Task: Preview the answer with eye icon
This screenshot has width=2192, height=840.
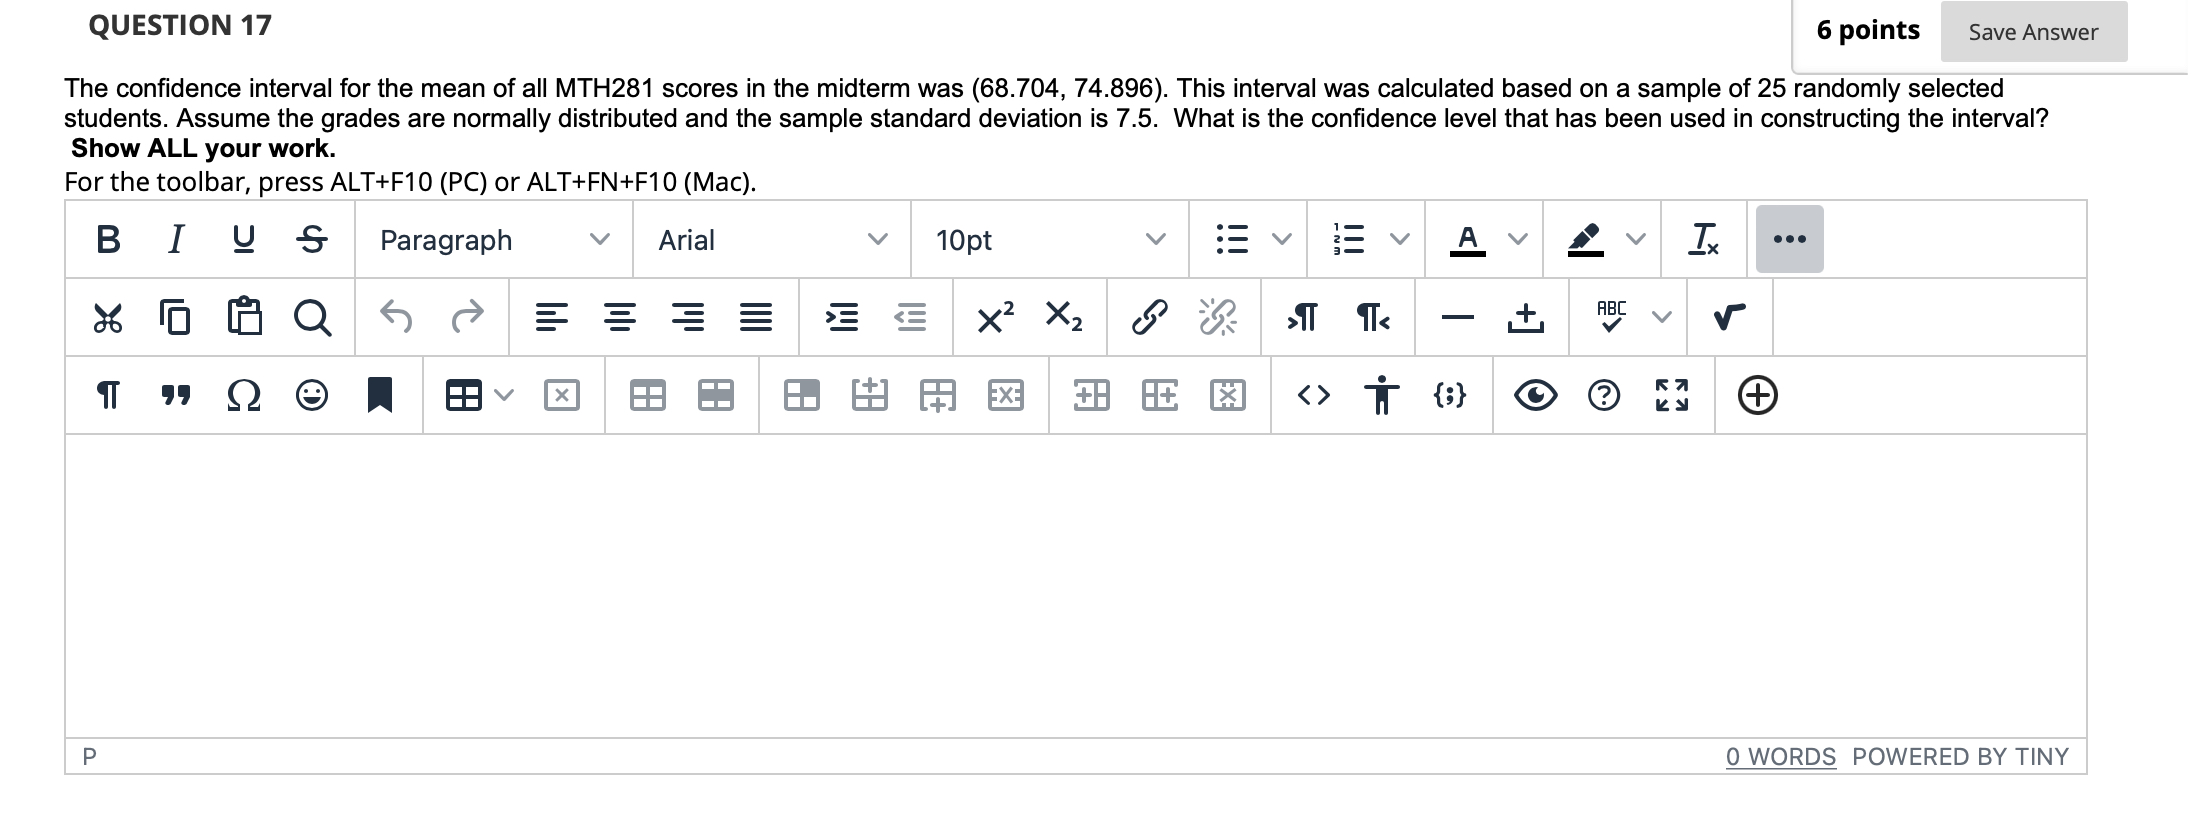Action: pyautogui.click(x=1536, y=396)
